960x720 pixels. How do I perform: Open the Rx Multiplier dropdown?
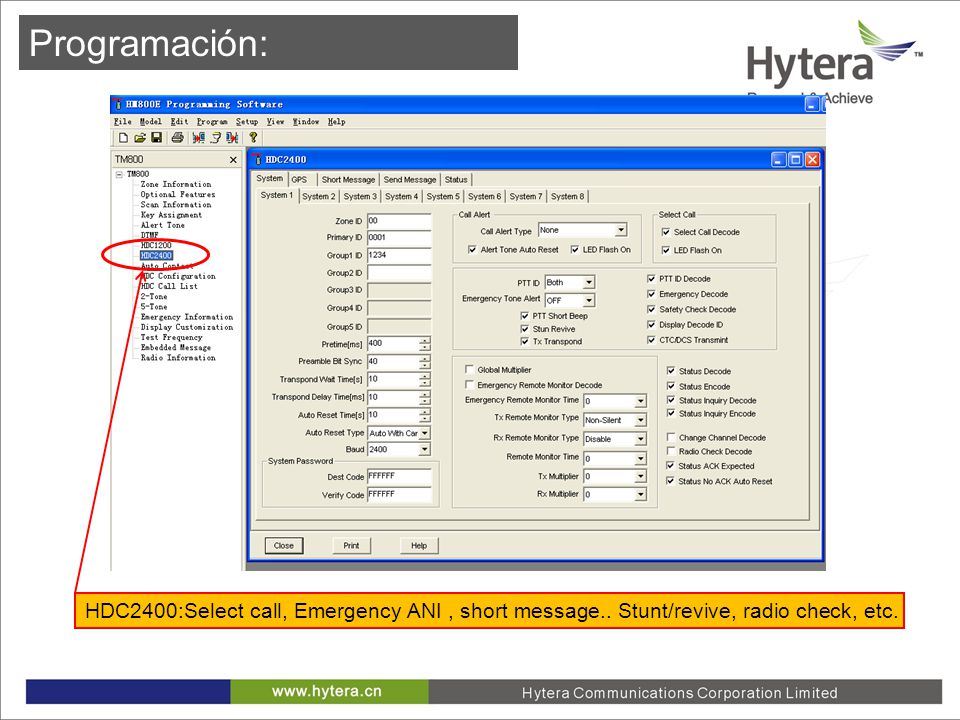[640, 494]
